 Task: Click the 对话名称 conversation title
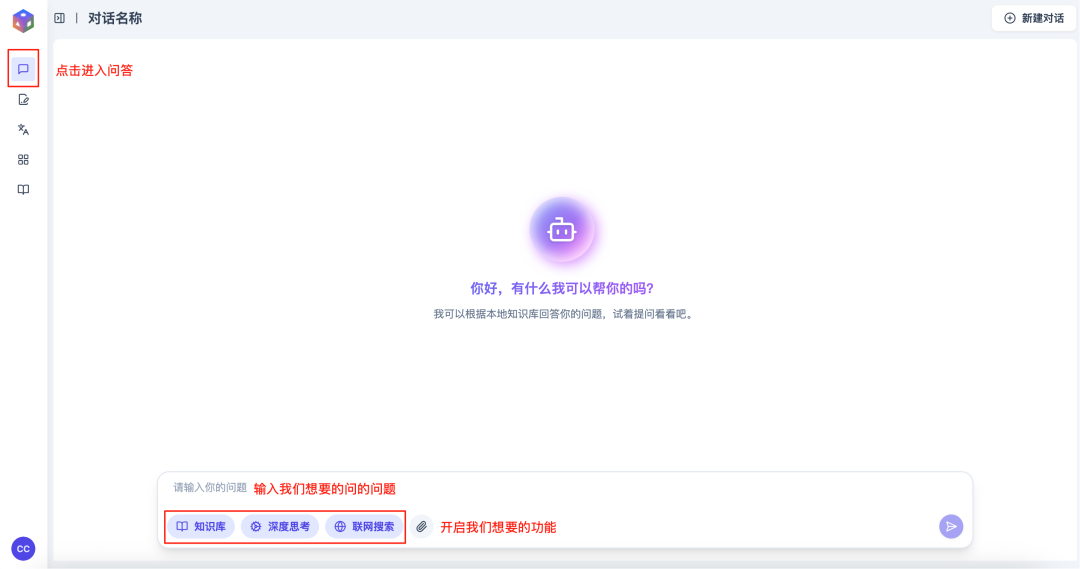(115, 19)
